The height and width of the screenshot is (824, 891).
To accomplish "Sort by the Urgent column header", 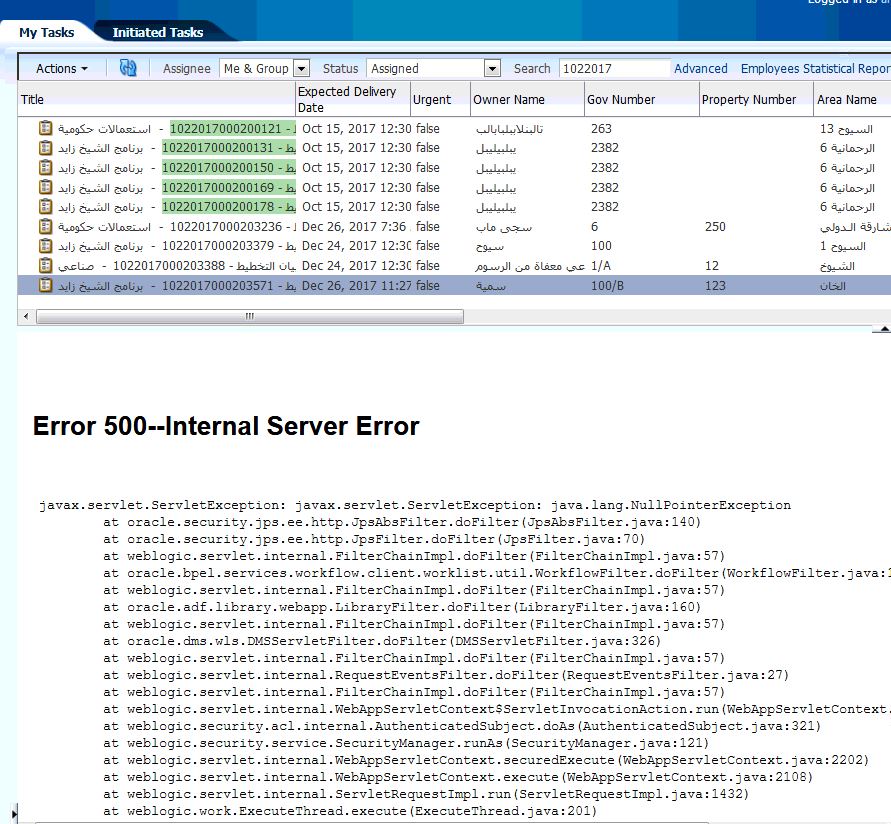I will (440, 99).
